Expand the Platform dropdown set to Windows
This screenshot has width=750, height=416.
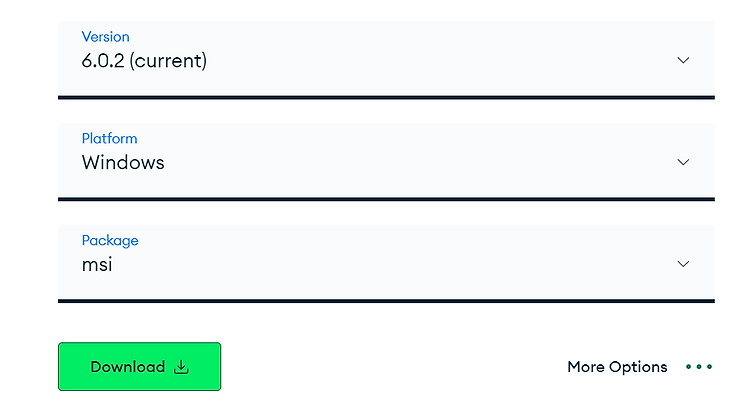(386, 161)
